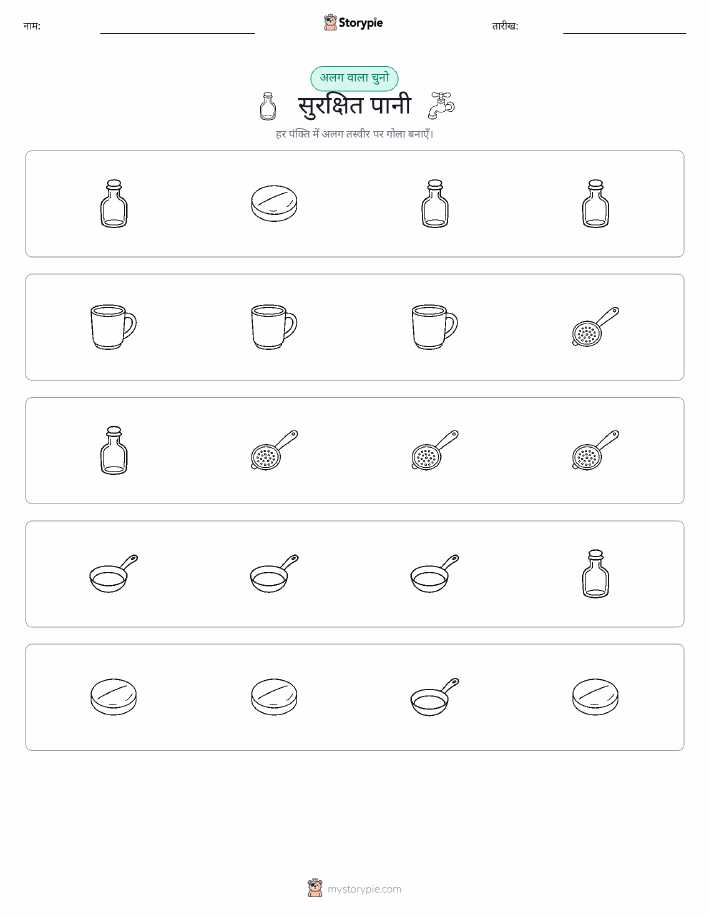The width and height of the screenshot is (709, 917).
Task: Circle the bottle in the frying pans row
Action: [x=596, y=573]
